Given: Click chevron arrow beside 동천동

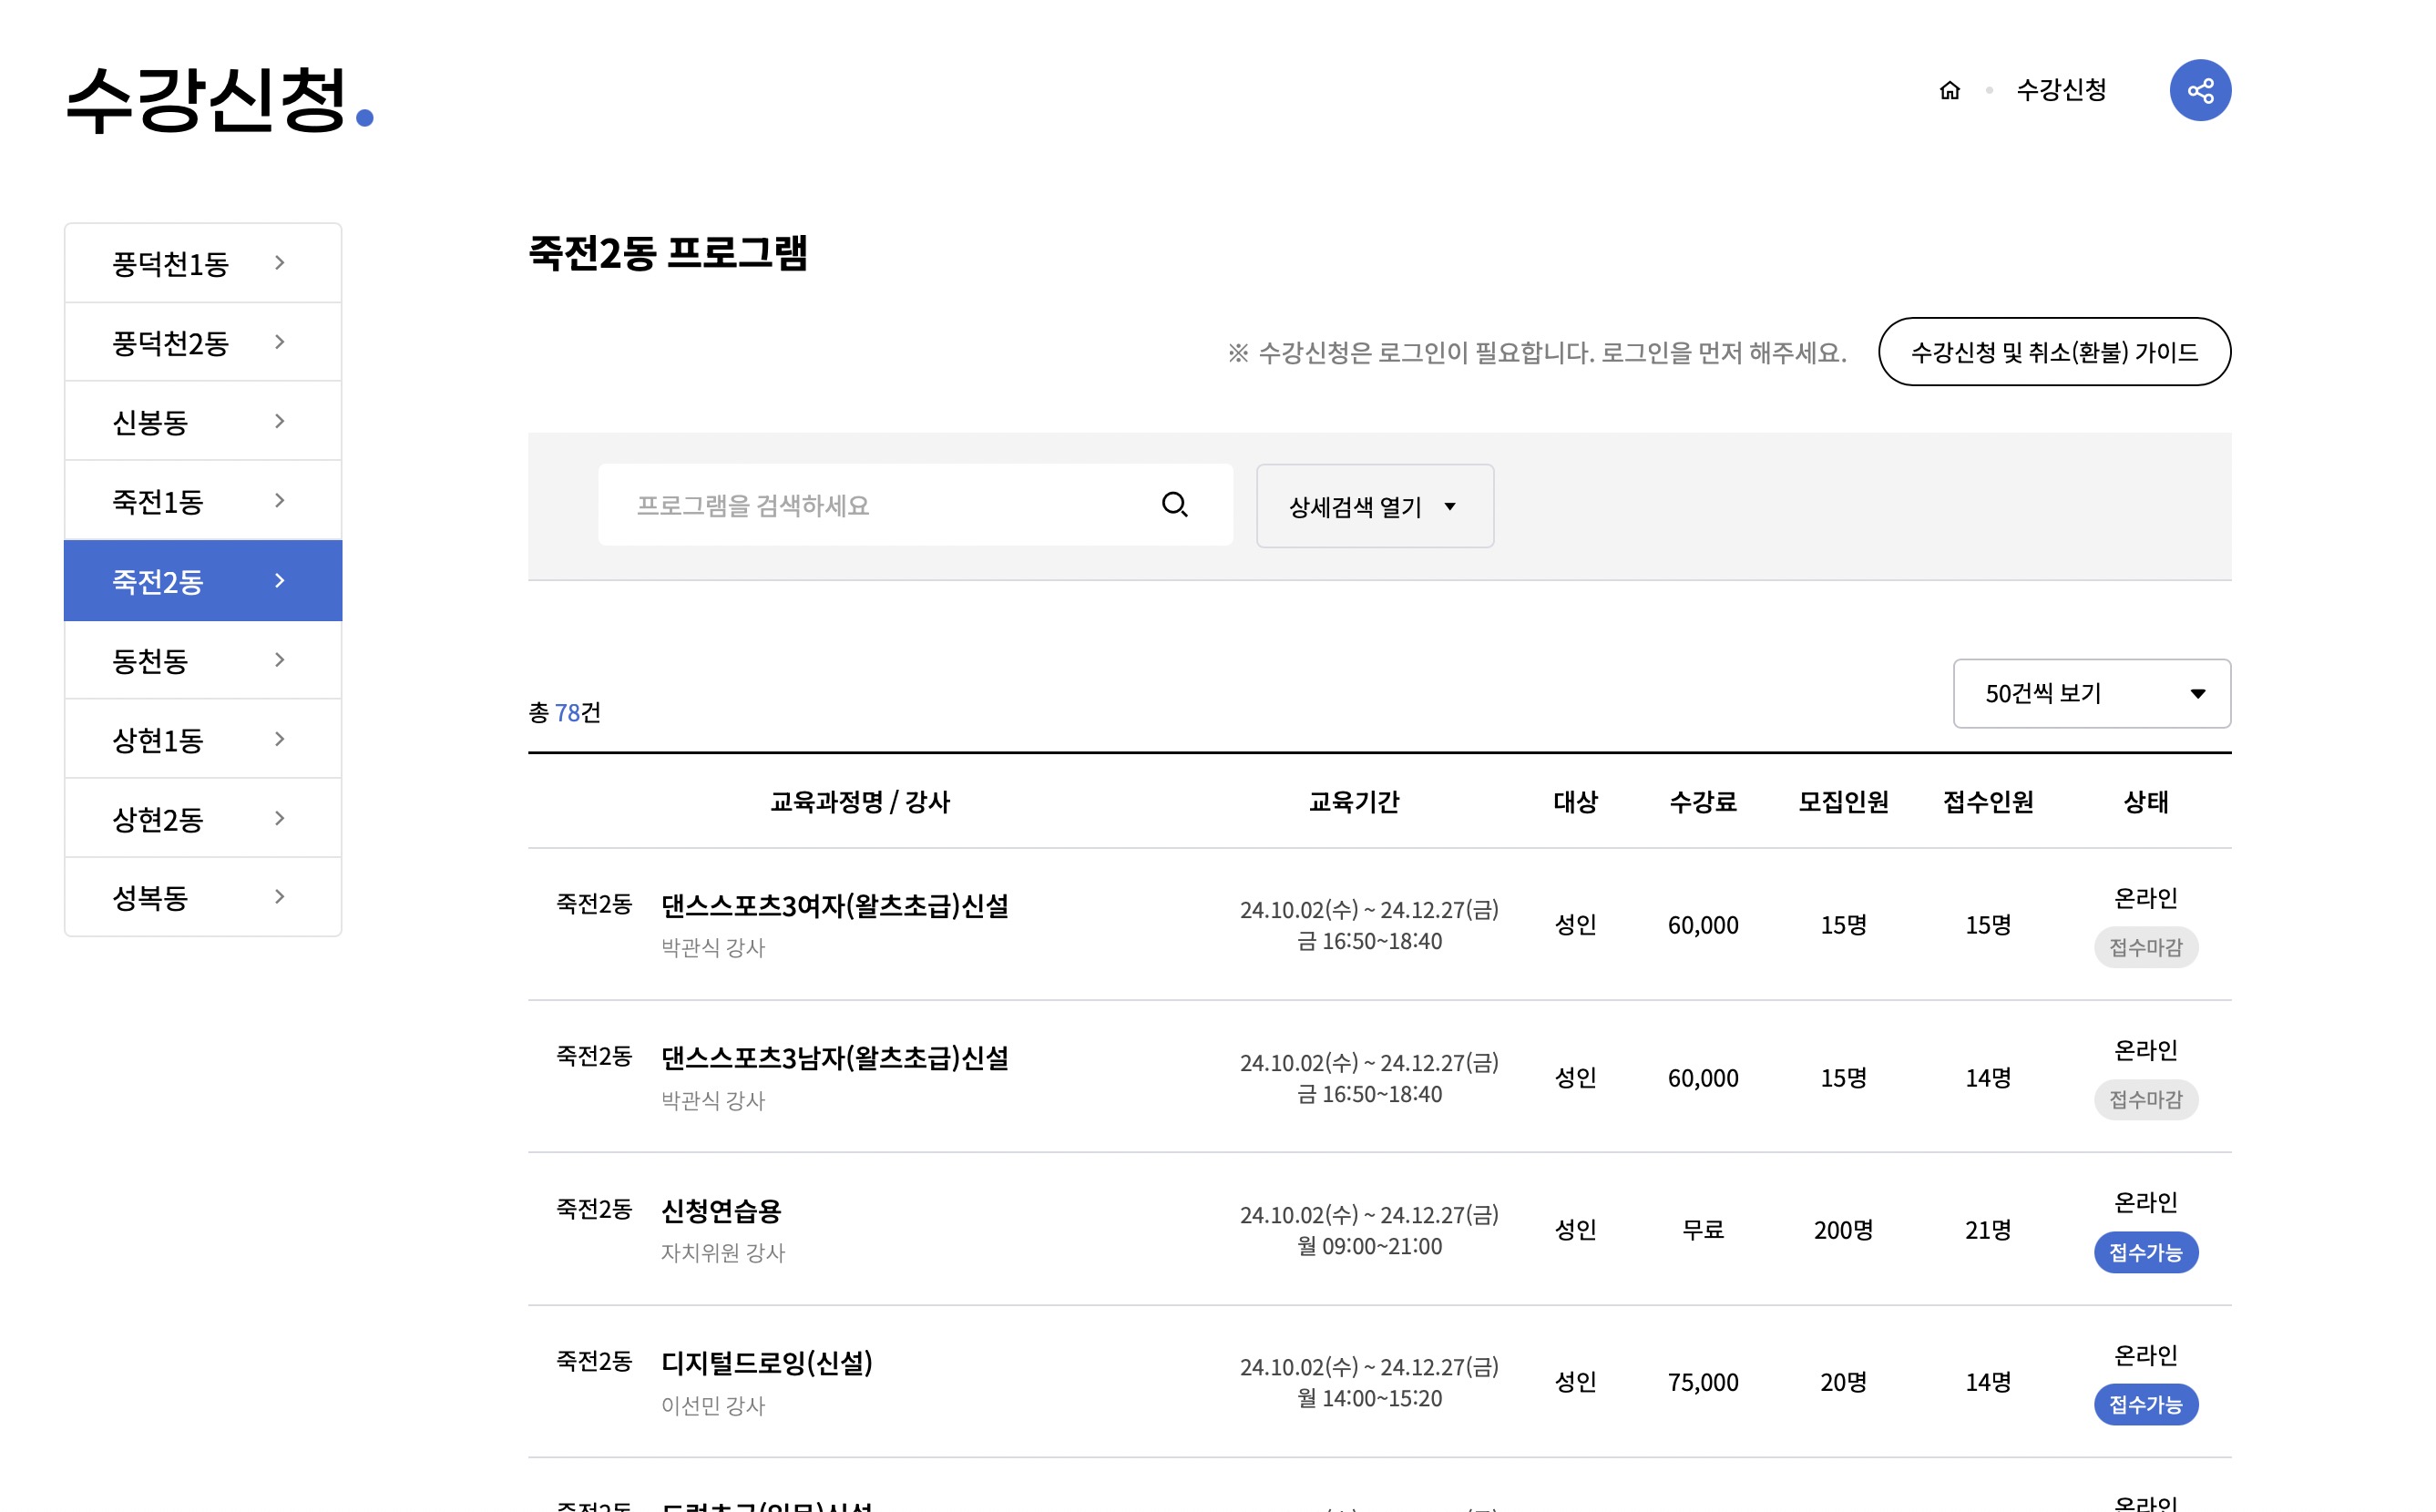Looking at the screenshot, I should (x=280, y=660).
